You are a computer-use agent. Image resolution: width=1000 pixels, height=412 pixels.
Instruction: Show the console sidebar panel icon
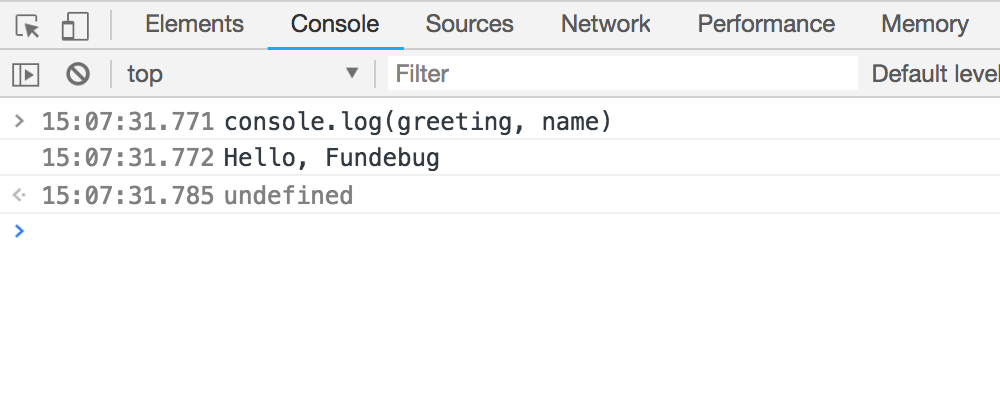point(26,73)
